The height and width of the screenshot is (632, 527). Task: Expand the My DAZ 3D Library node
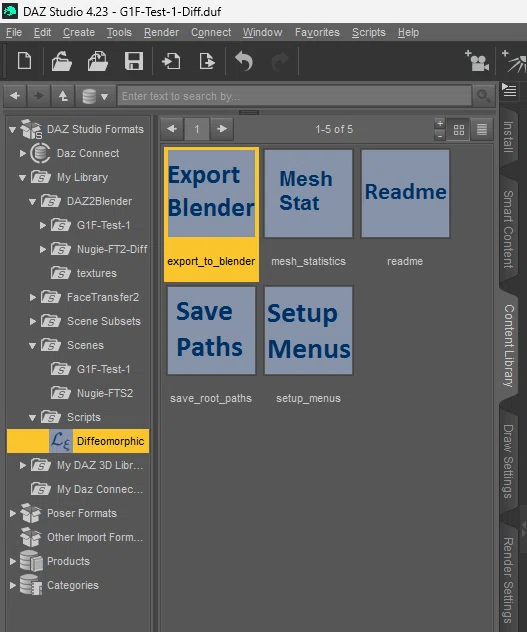tap(23, 465)
